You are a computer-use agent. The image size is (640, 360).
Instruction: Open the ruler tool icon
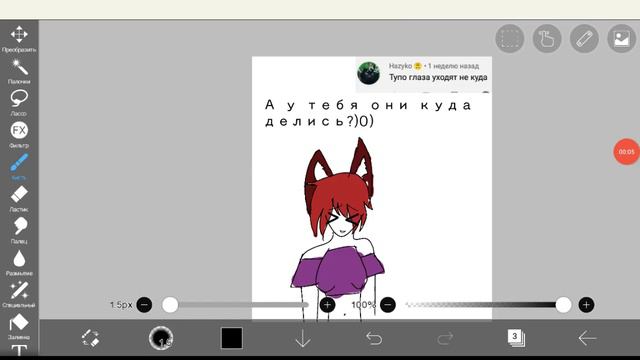point(584,39)
